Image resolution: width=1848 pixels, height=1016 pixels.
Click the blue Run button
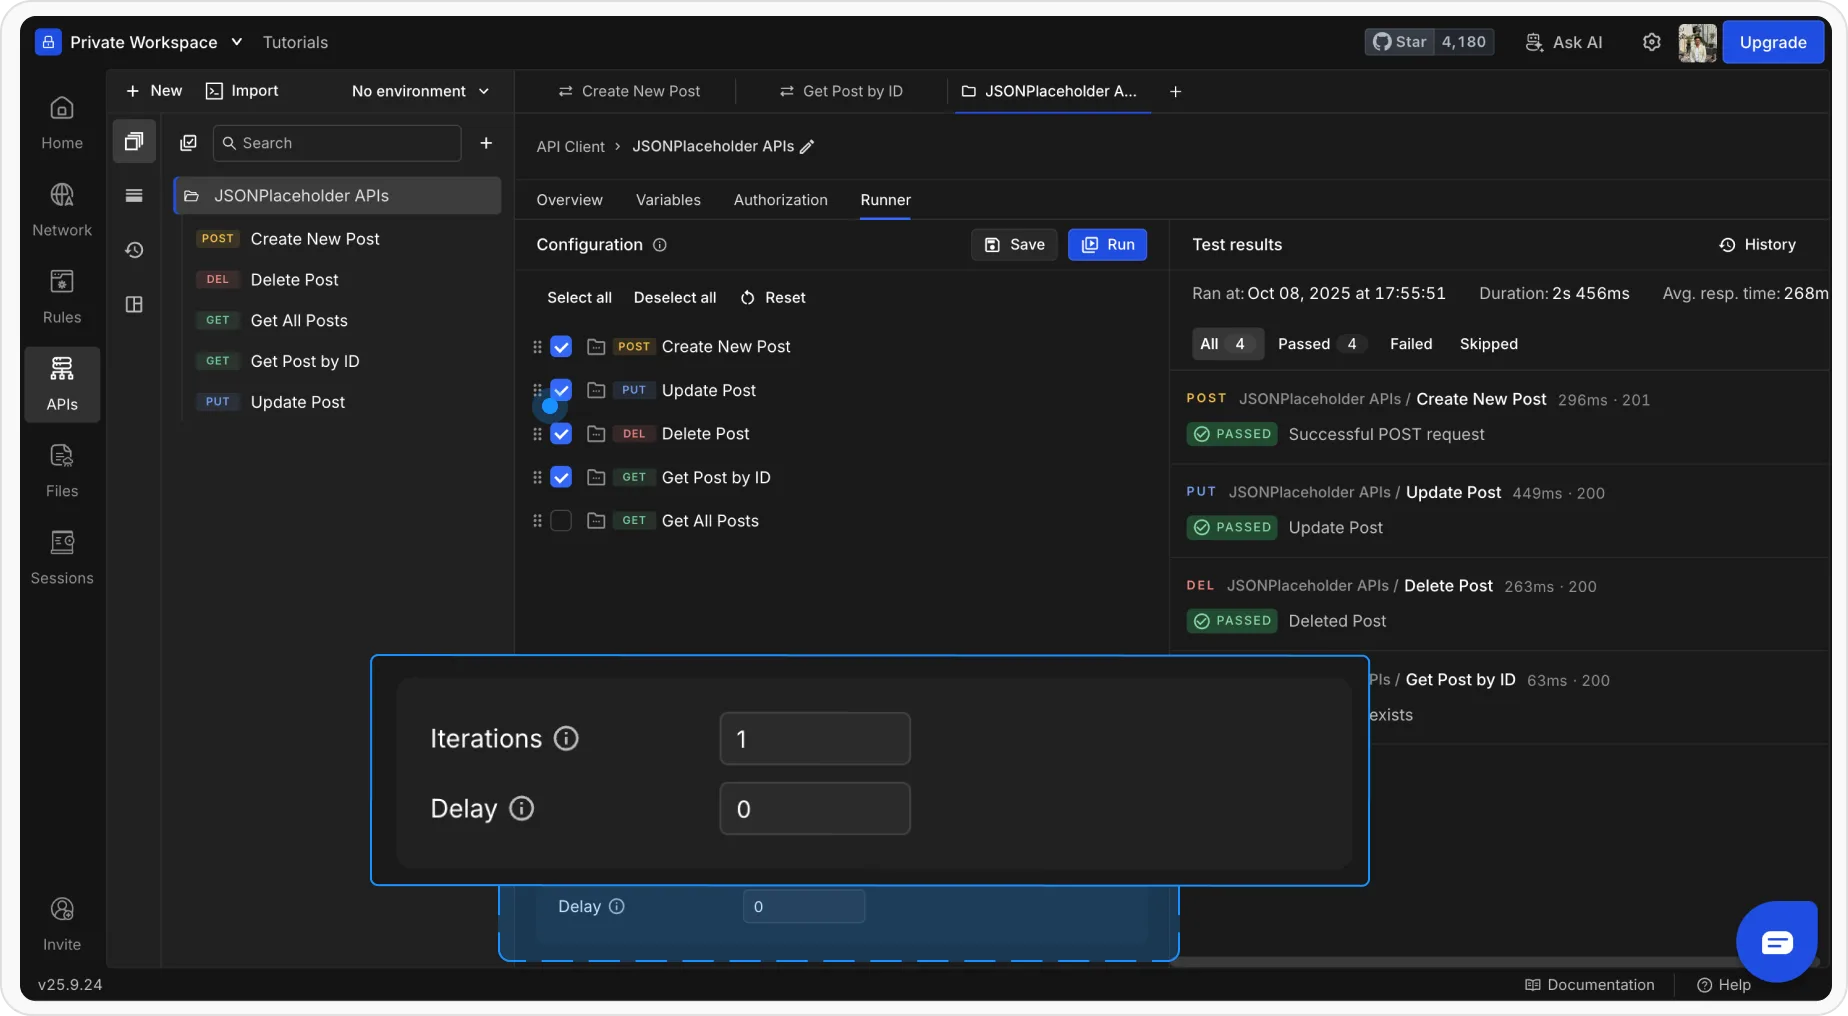[x=1107, y=245]
